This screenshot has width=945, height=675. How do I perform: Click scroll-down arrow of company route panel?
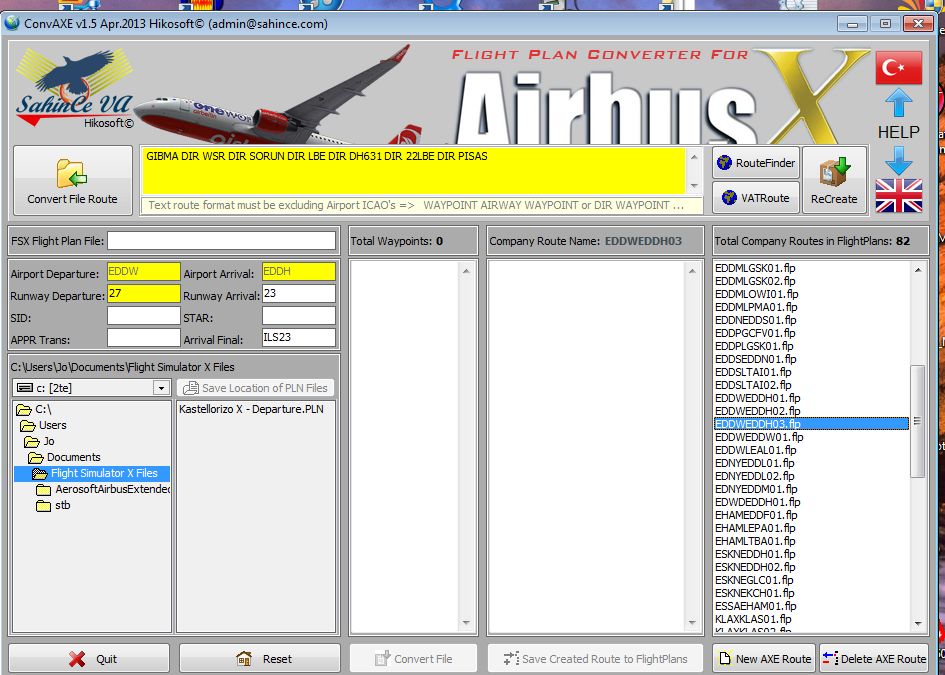coord(692,623)
